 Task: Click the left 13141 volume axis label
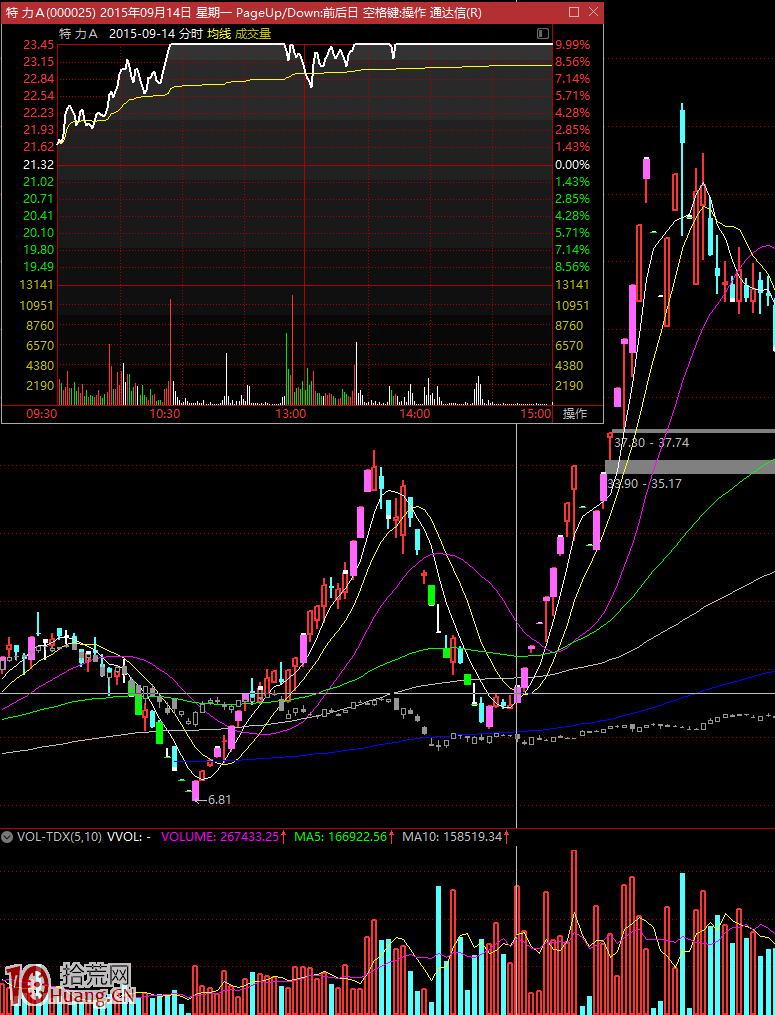click(38, 285)
